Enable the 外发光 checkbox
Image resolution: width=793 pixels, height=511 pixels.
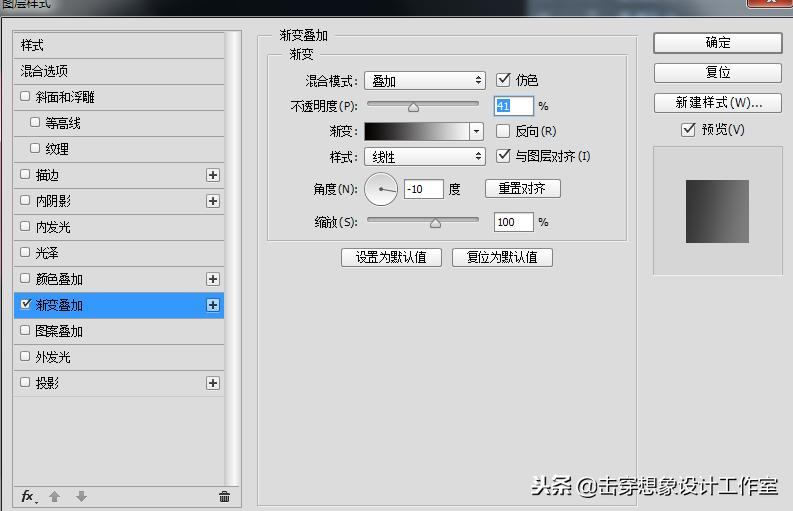(x=25, y=356)
